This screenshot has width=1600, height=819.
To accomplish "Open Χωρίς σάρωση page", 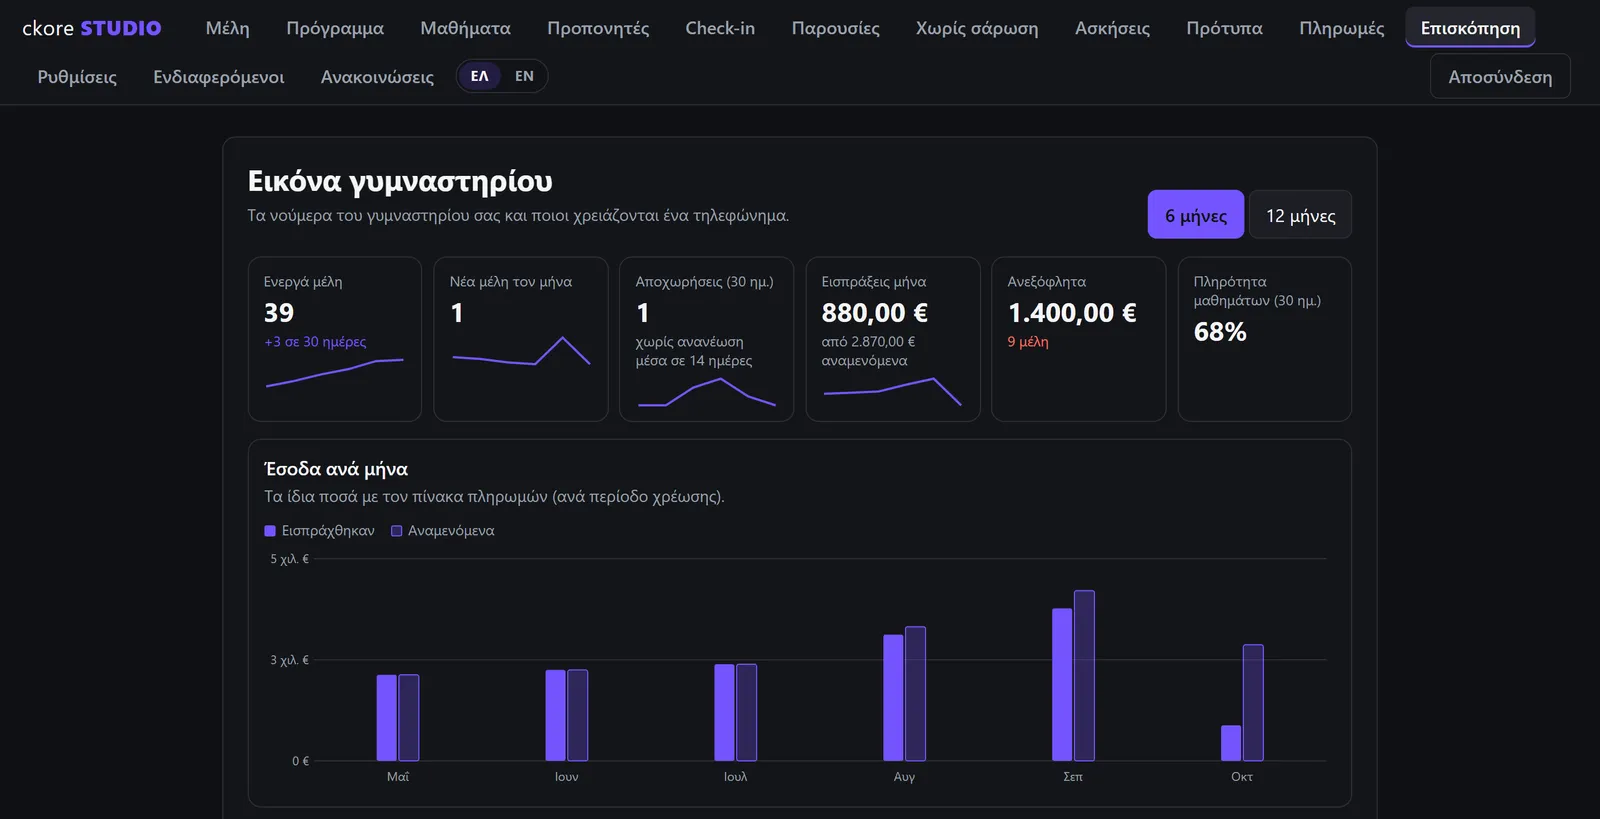I will (977, 28).
